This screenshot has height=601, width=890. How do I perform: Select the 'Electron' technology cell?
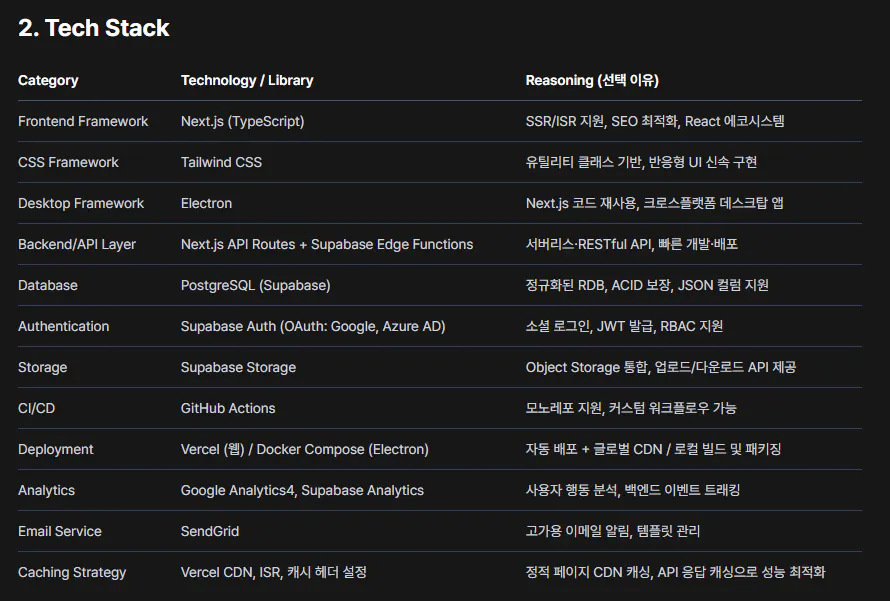[x=206, y=203]
